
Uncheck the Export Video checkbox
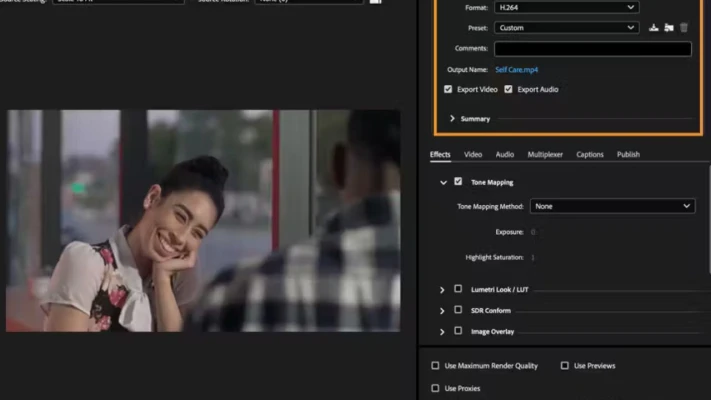448,89
